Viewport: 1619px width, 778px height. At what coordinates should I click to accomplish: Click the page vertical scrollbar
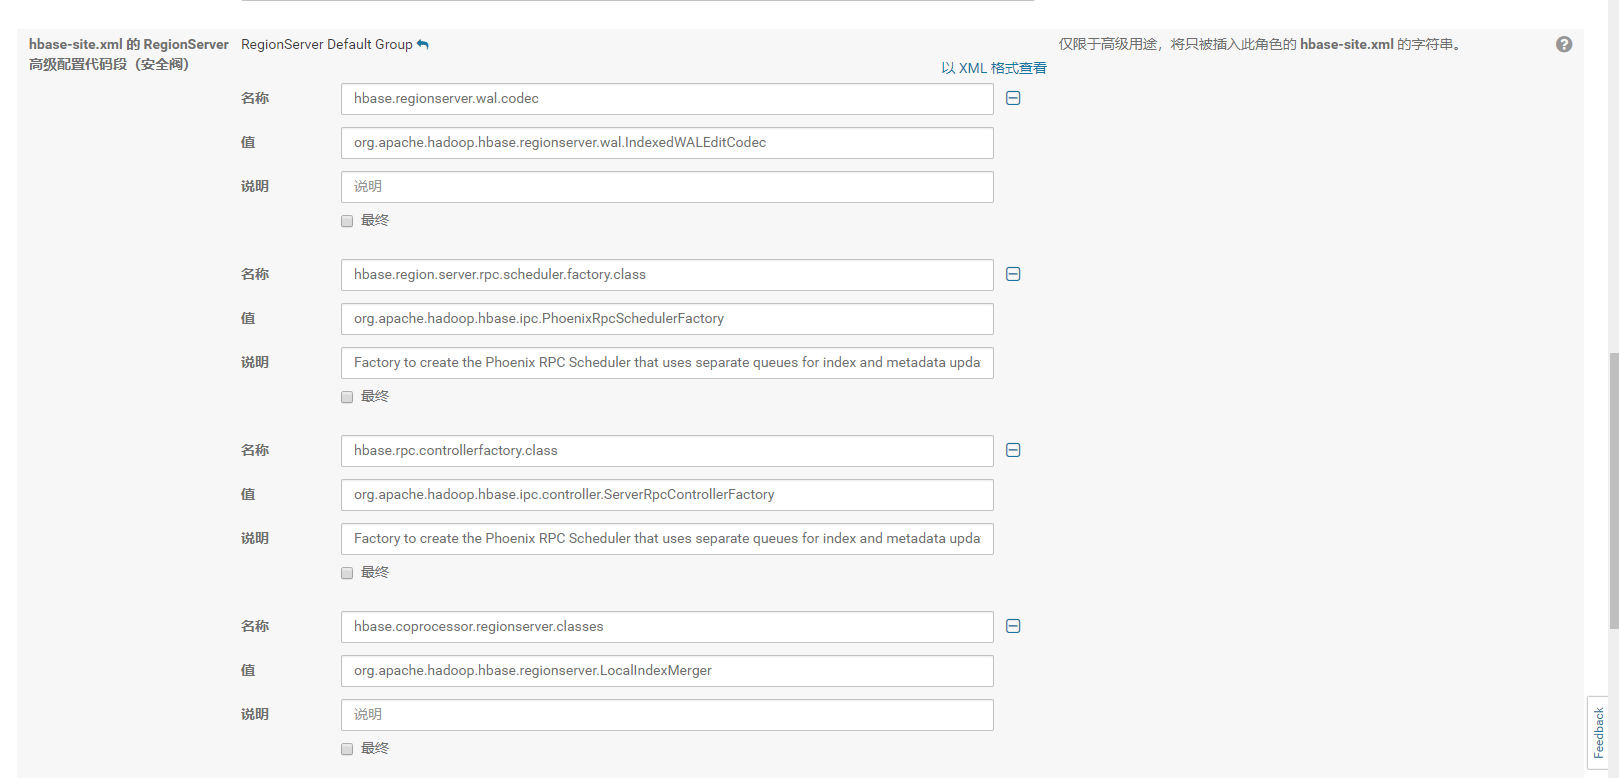click(1613, 490)
